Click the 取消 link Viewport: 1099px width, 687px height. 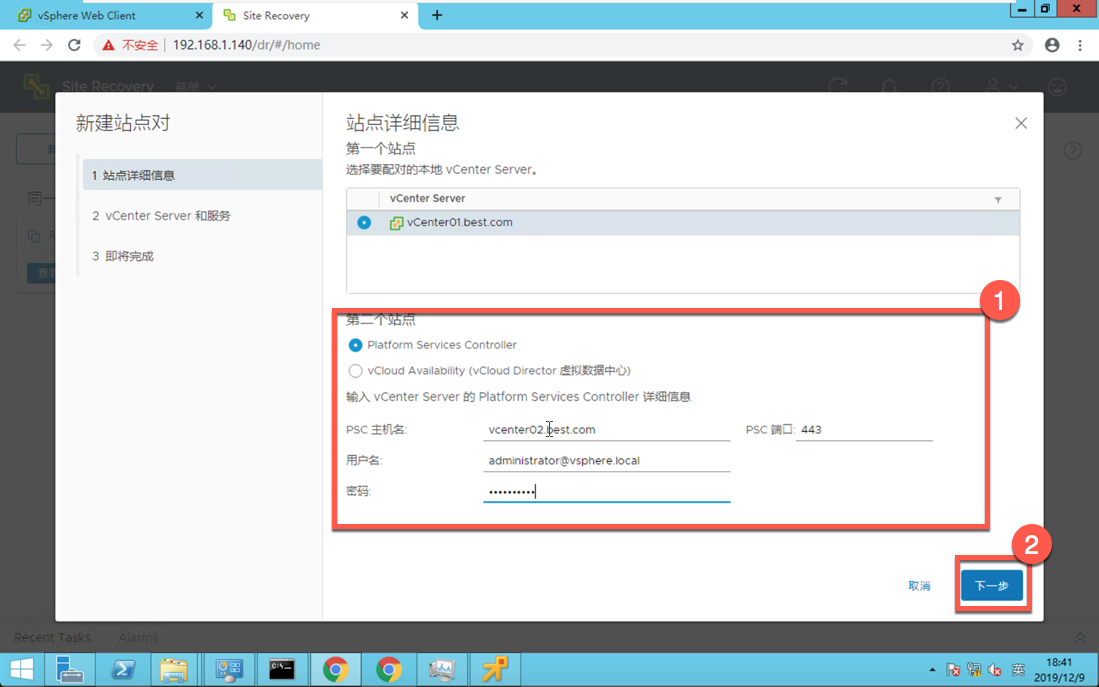[919, 585]
